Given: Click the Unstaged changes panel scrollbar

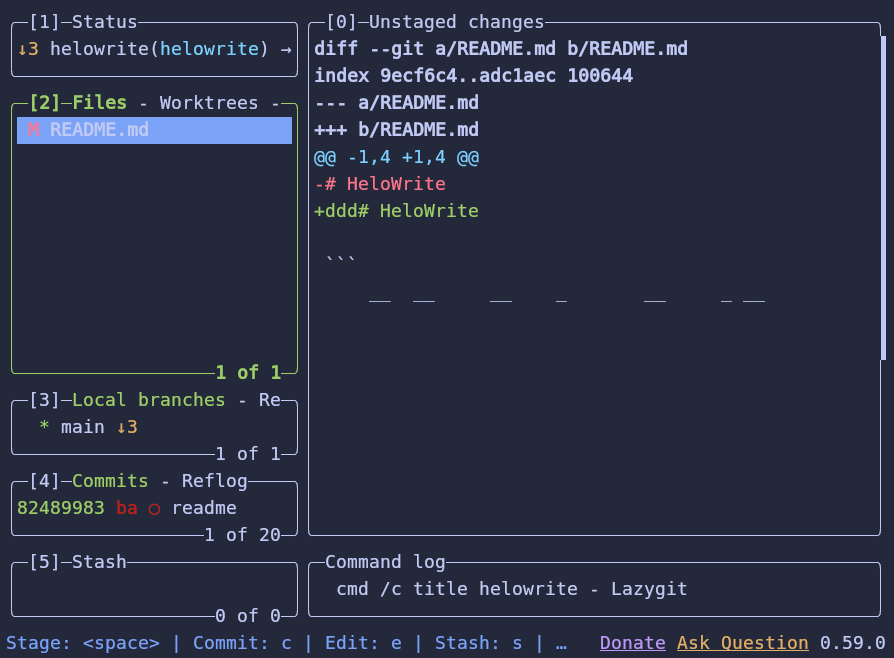Looking at the screenshot, I should [x=883, y=198].
